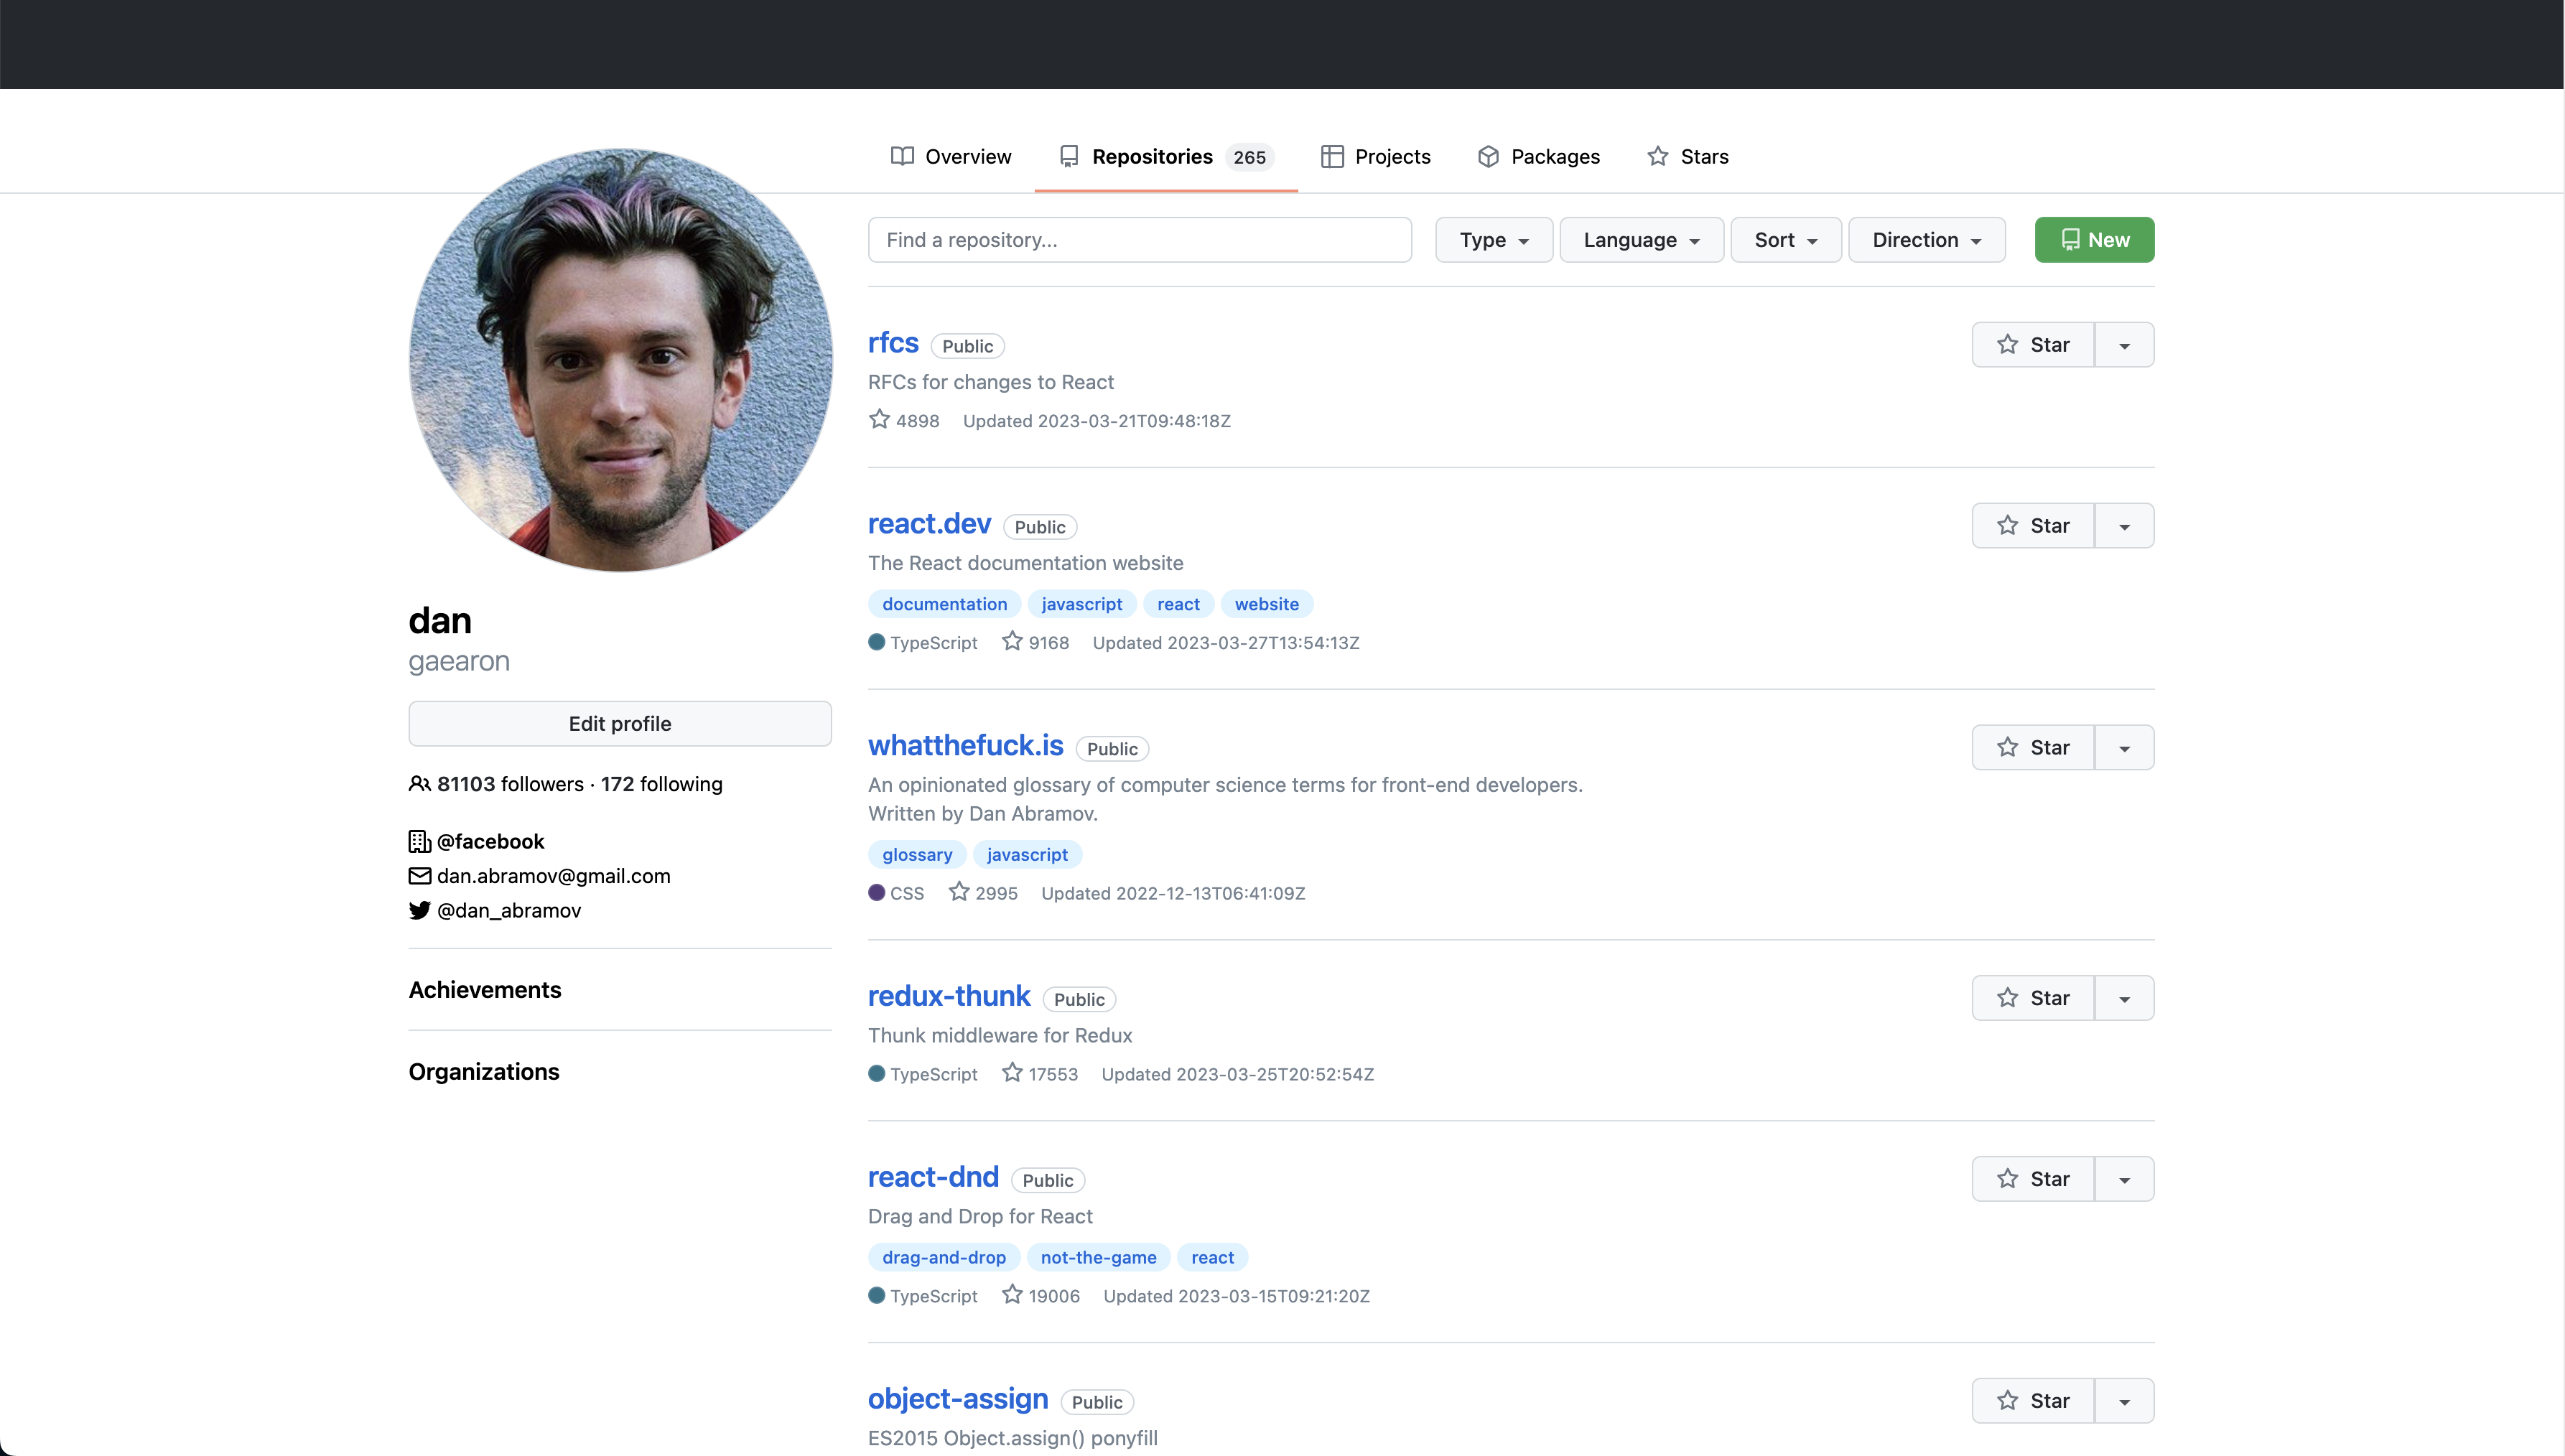Screen dimensions: 2565x1456
Task: Click the star count icon of rfcs
Action: tap(879, 420)
